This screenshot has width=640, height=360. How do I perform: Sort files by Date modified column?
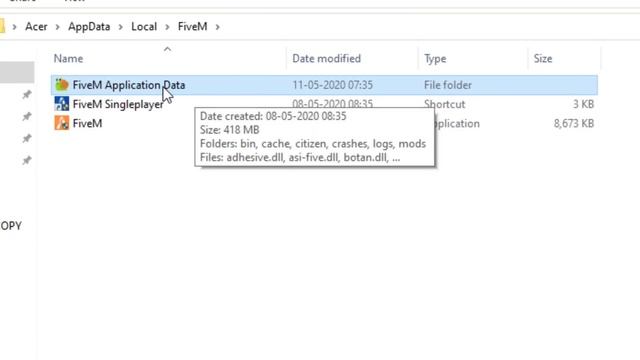pyautogui.click(x=327, y=58)
